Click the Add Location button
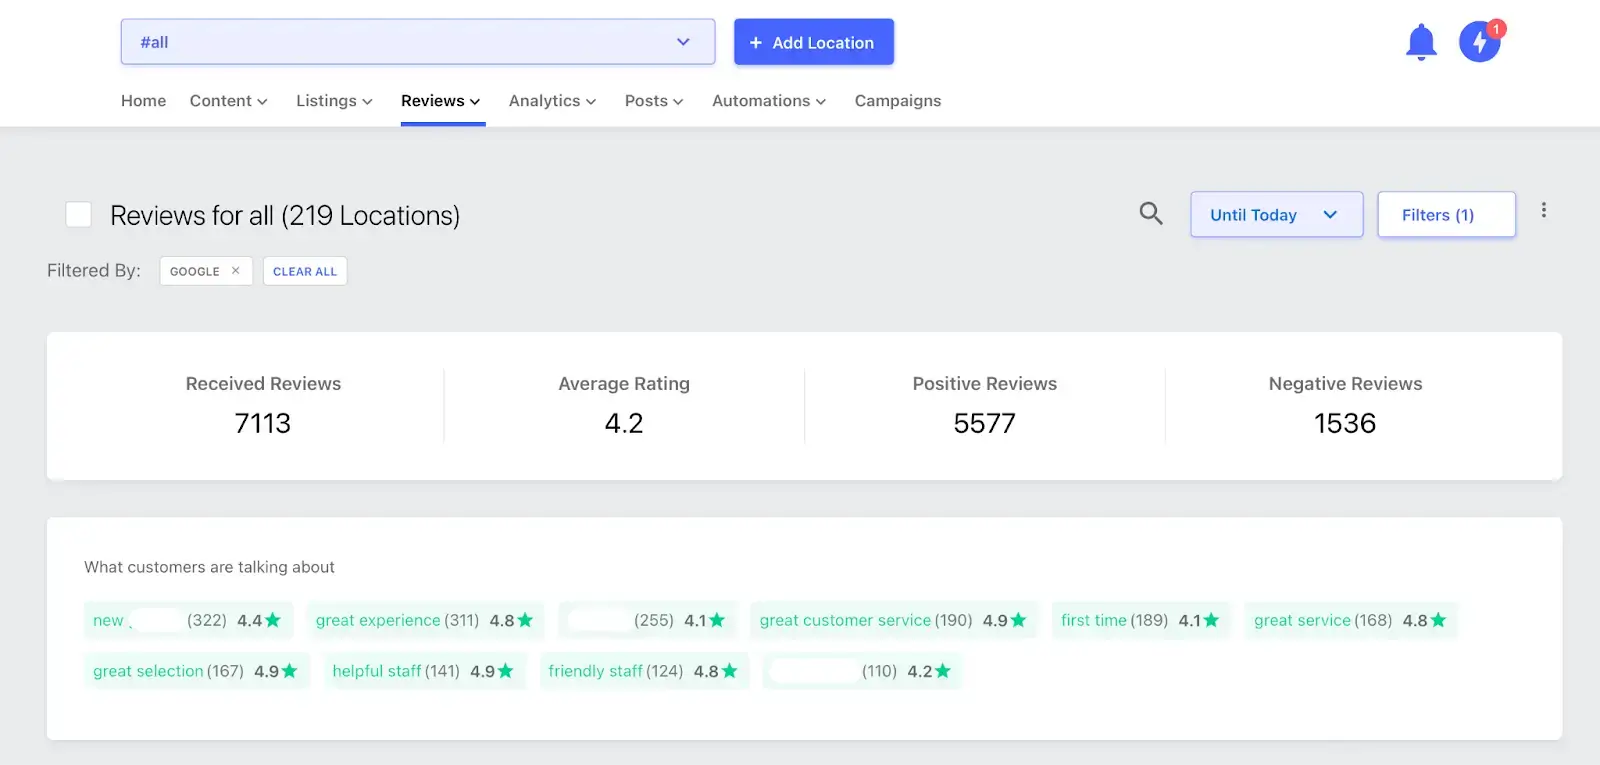 tap(814, 42)
